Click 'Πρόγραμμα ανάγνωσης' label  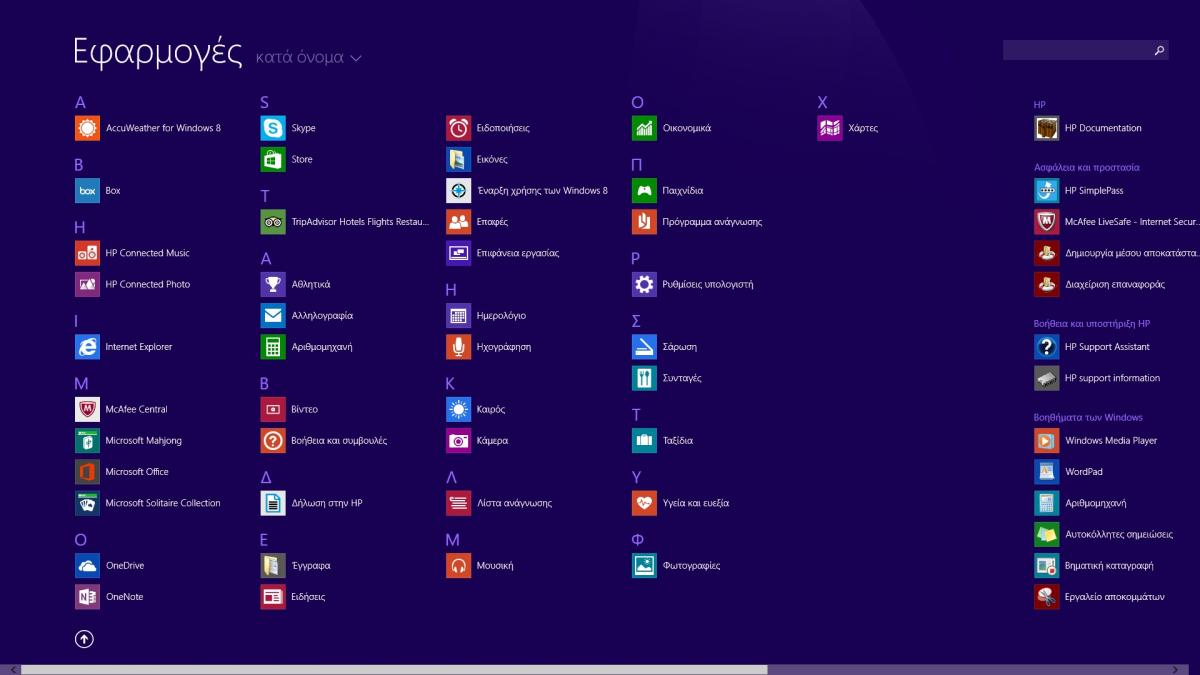pos(712,222)
